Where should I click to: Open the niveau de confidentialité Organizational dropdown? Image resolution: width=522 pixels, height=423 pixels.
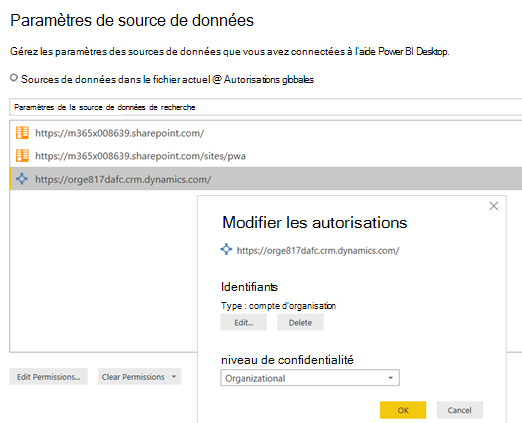coord(310,378)
